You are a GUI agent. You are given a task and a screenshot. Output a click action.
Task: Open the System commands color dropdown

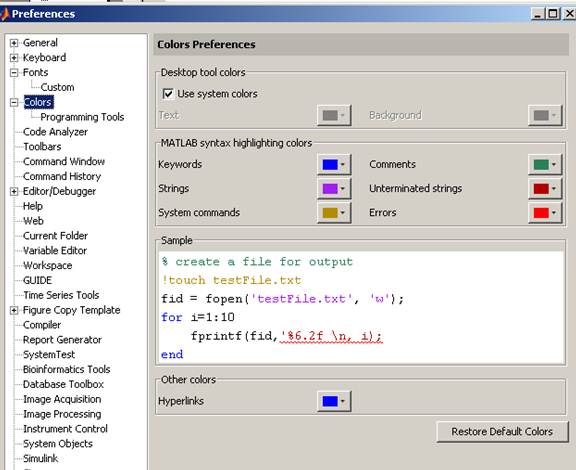click(x=334, y=213)
